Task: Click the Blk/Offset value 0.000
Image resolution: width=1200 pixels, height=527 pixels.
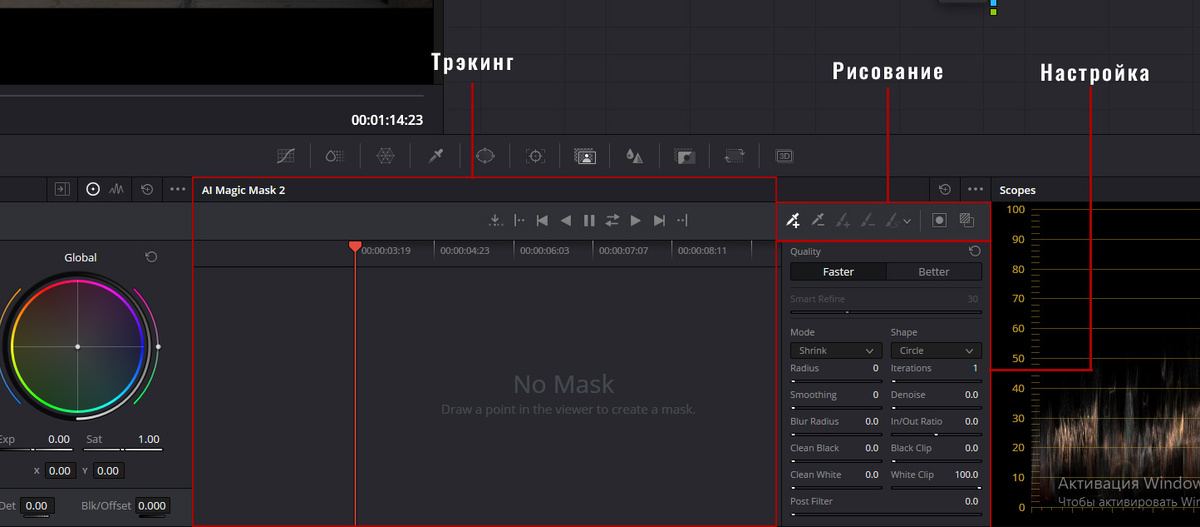Action: [x=152, y=506]
